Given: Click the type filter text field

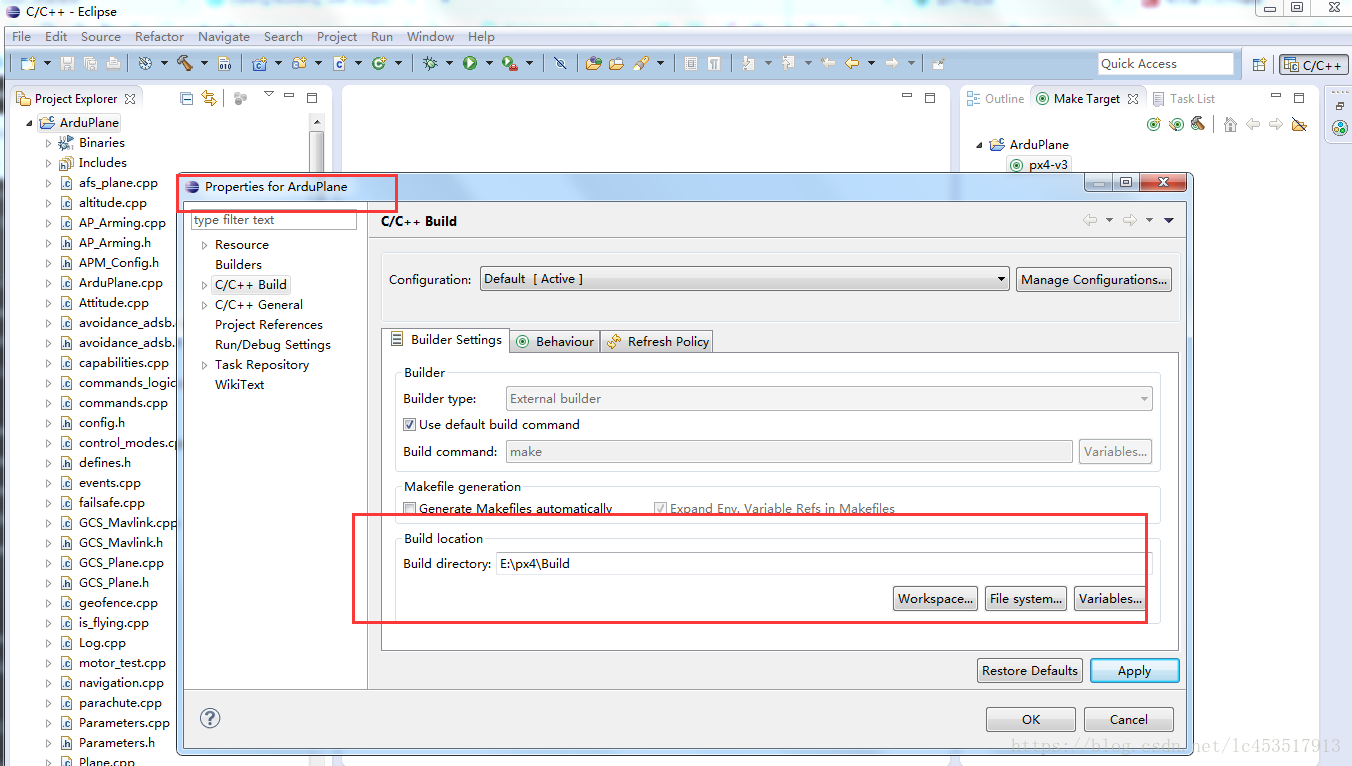Looking at the screenshot, I should click(274, 220).
